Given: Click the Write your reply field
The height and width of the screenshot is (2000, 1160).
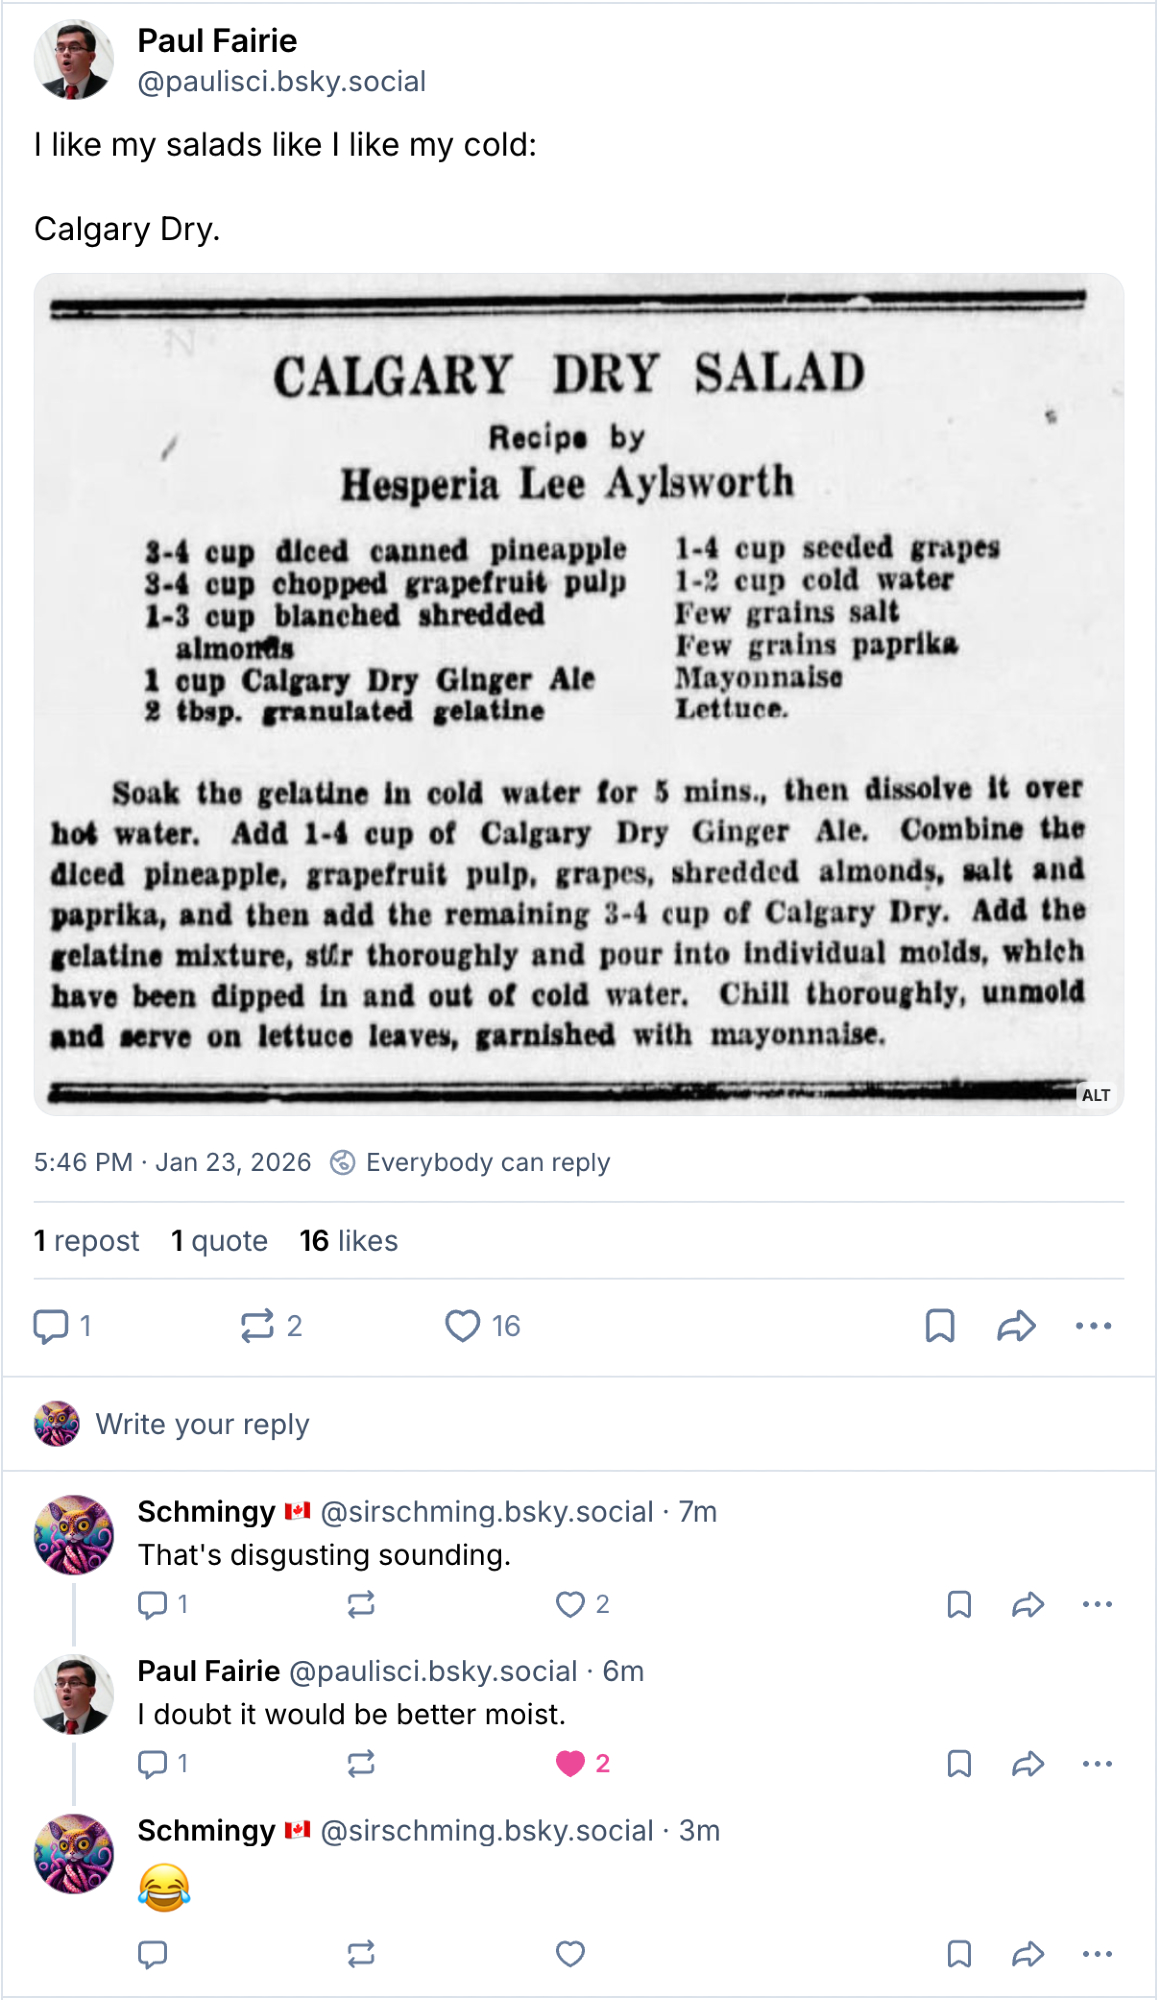Looking at the screenshot, I should tap(202, 1424).
